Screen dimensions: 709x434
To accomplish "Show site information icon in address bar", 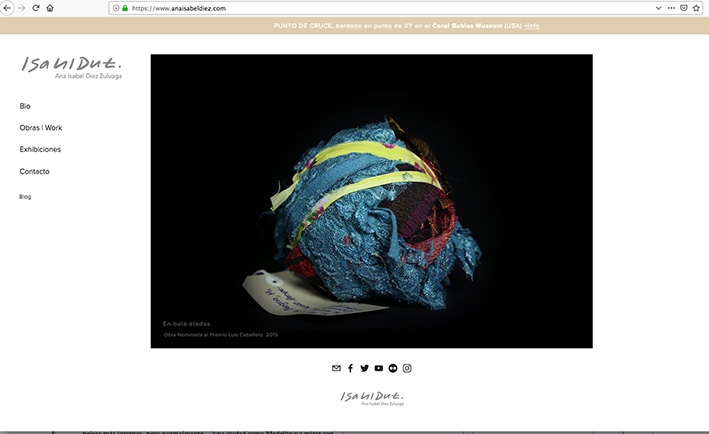I will tap(116, 8).
